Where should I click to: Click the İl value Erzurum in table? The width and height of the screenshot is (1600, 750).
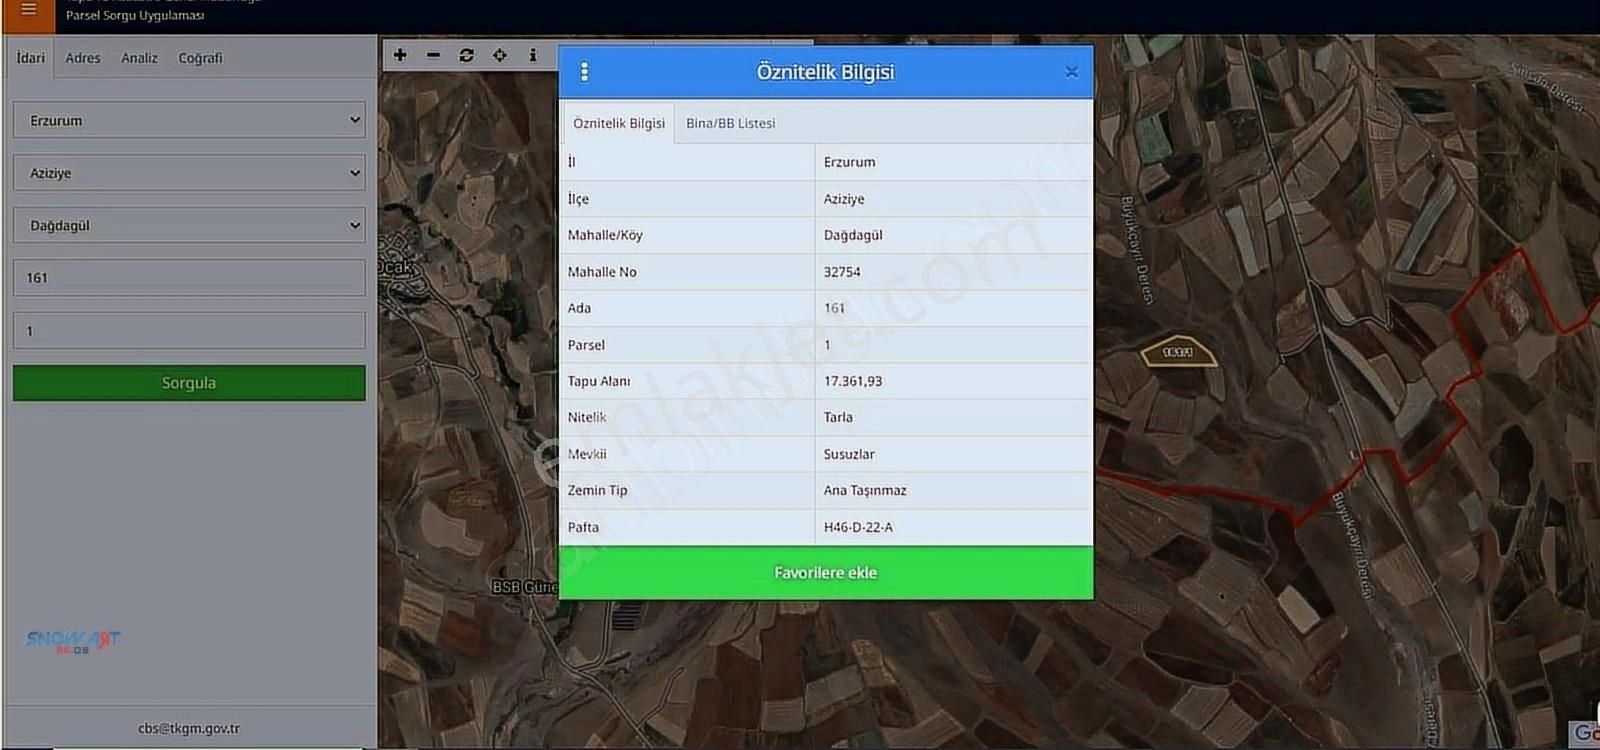coord(849,162)
